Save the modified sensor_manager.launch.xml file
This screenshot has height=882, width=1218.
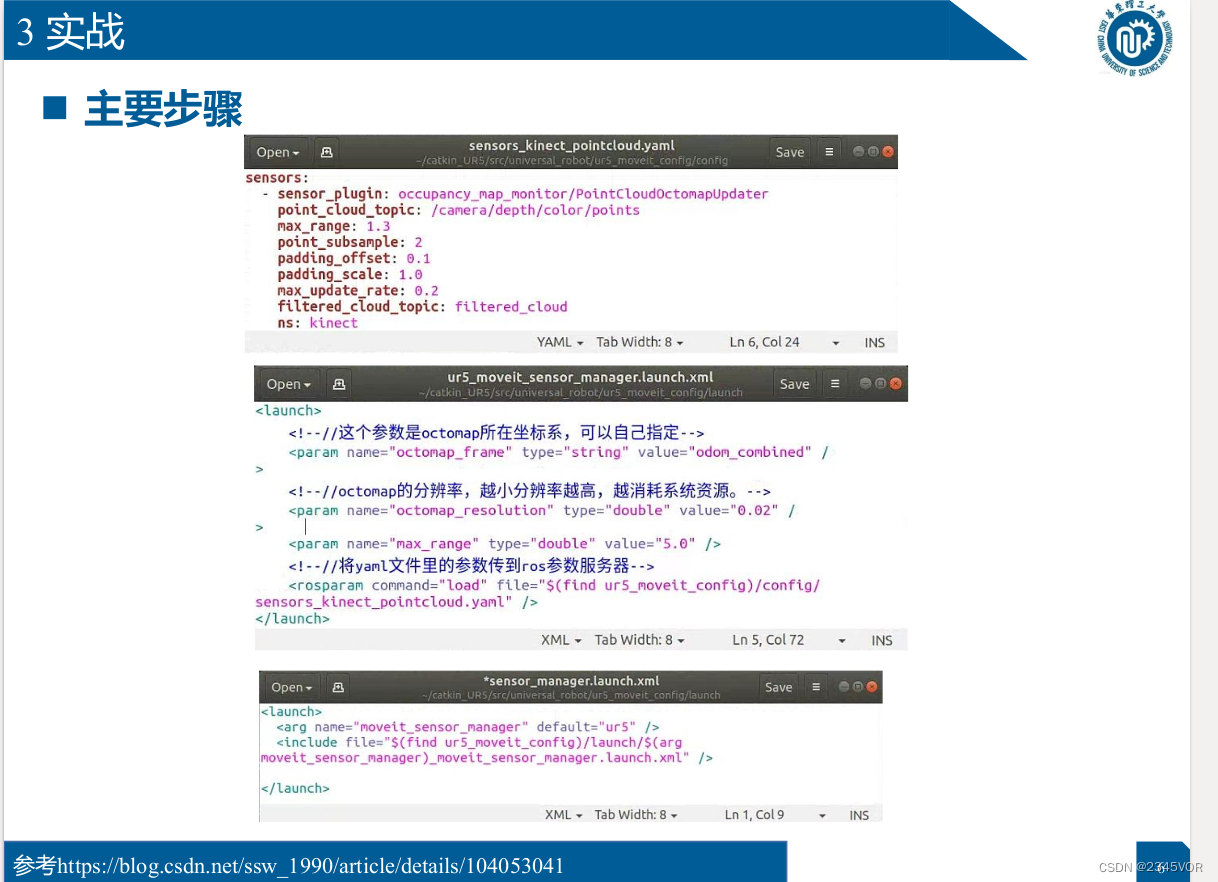click(779, 687)
